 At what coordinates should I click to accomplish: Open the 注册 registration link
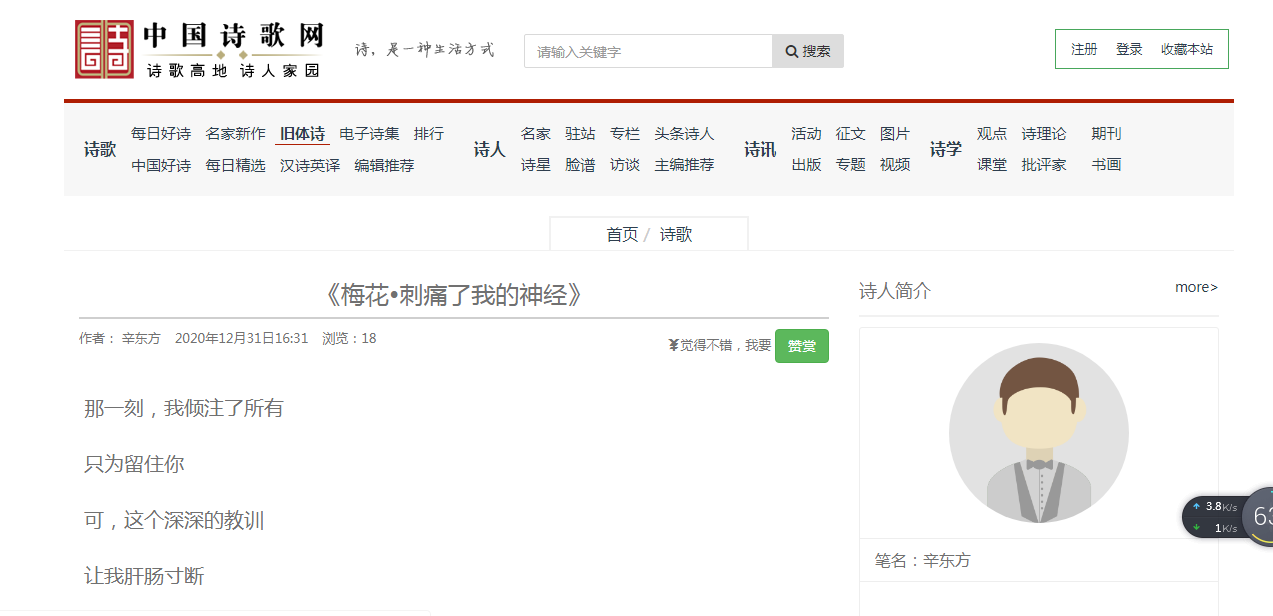(1084, 49)
